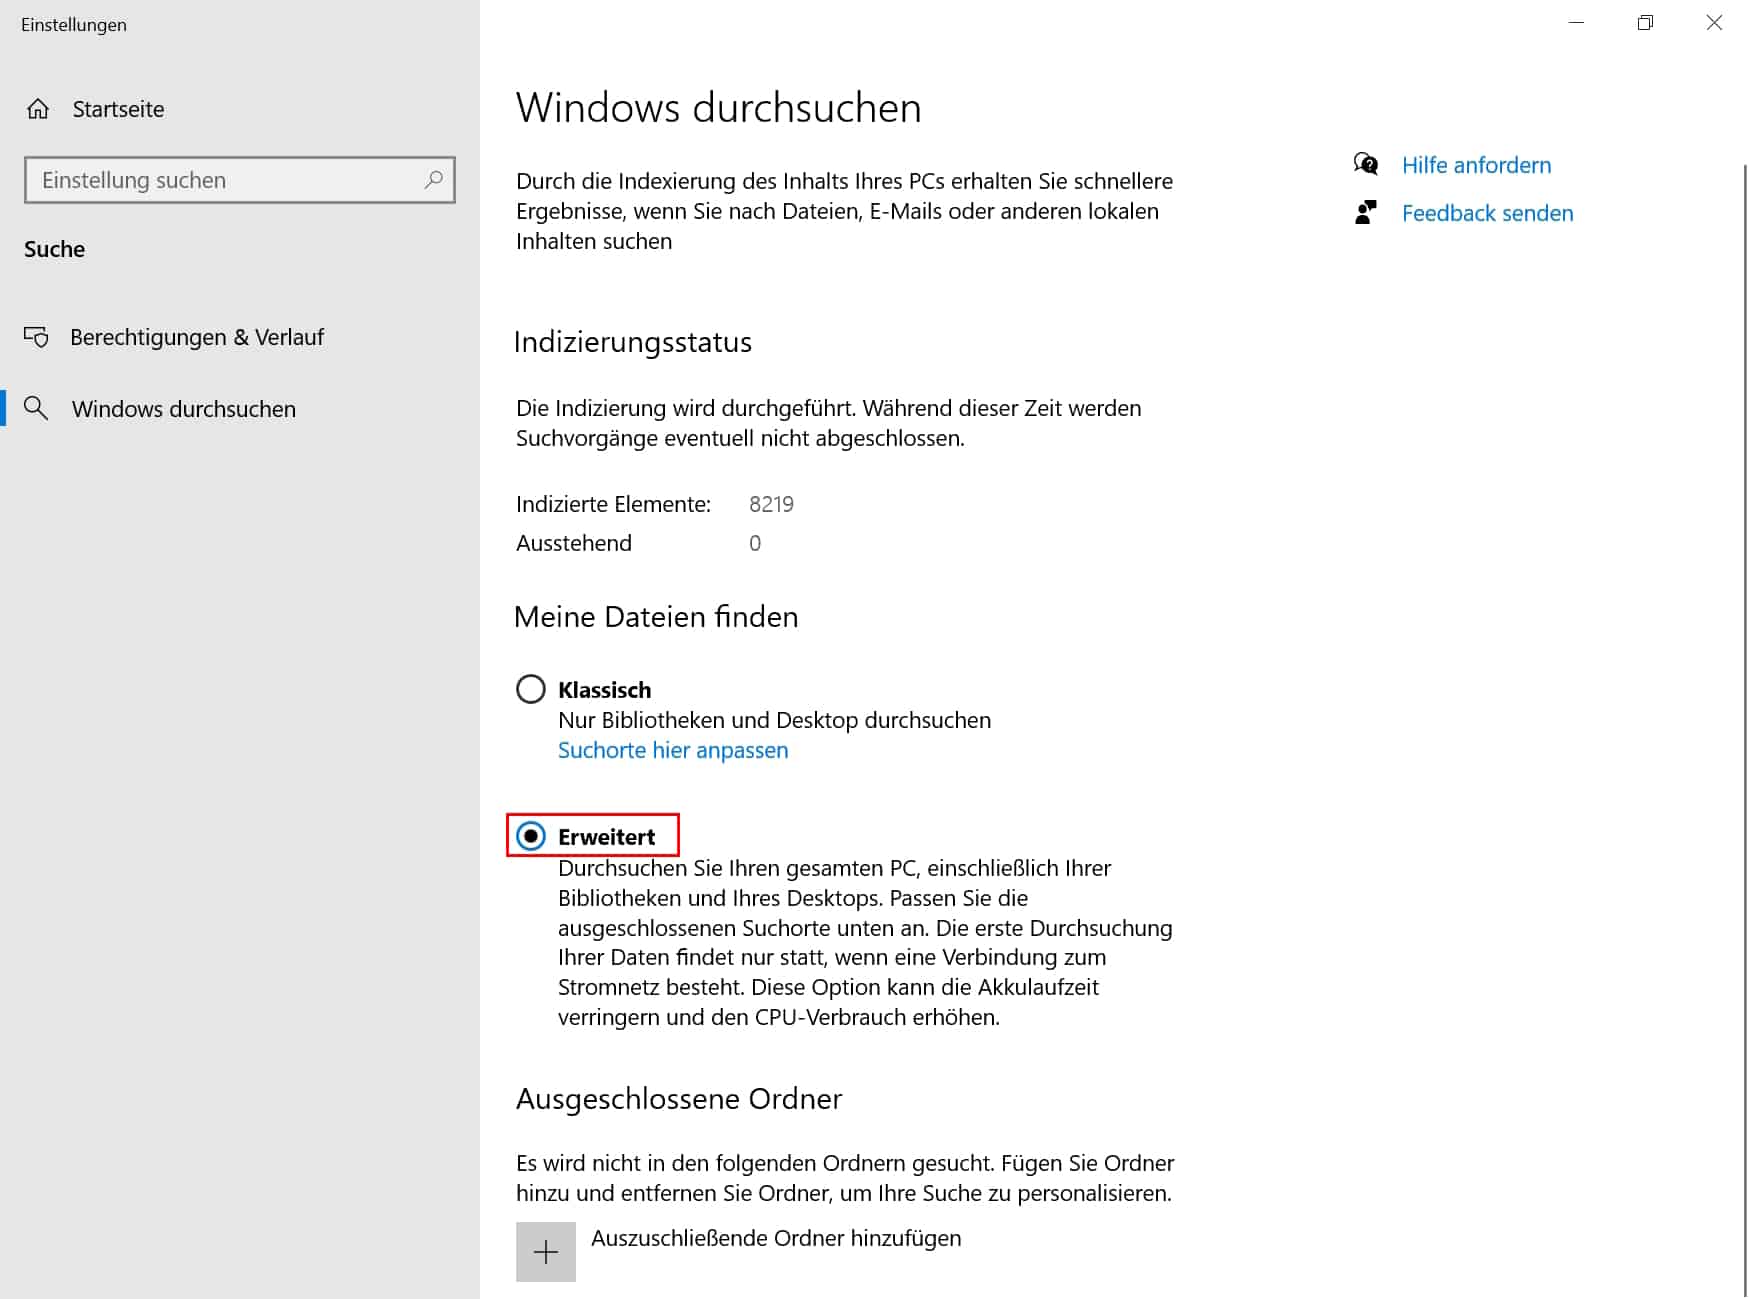The height and width of the screenshot is (1299, 1749).
Task: Restore down the Einstellungen window
Action: [x=1645, y=23]
